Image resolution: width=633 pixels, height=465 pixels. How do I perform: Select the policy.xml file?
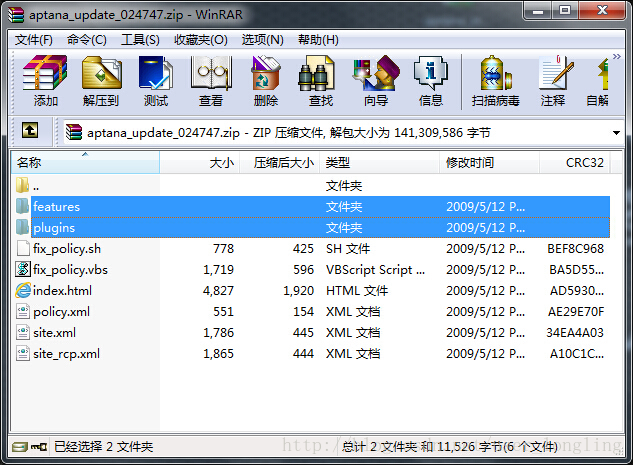tap(311, 312)
